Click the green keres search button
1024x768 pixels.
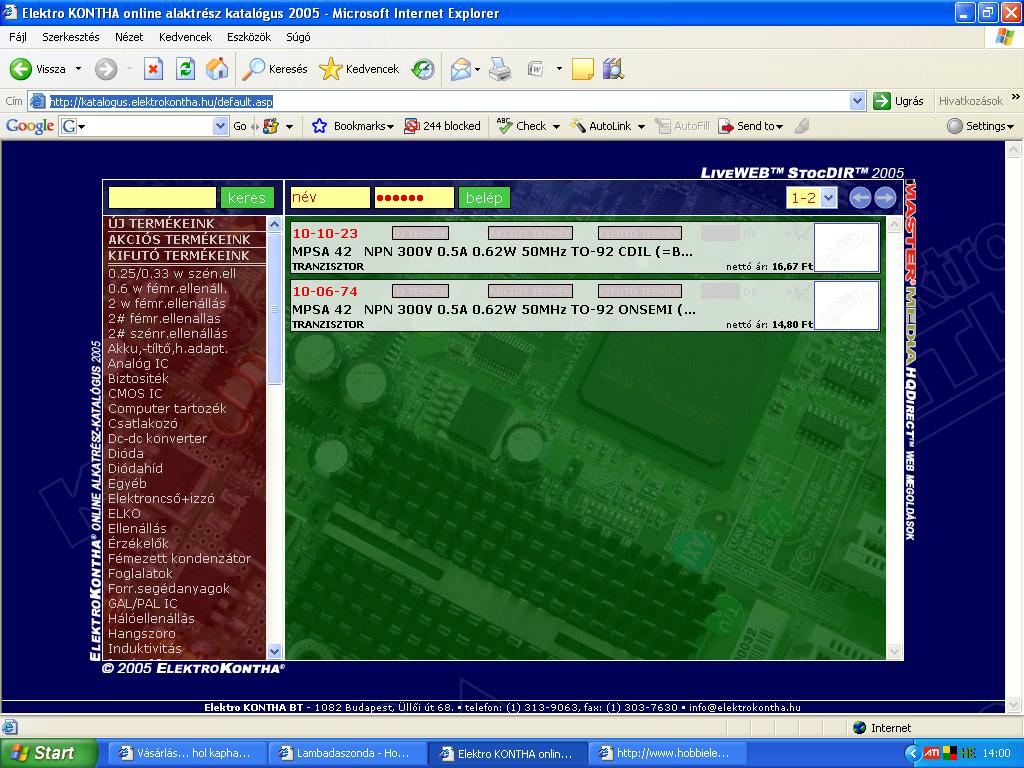(x=247, y=198)
